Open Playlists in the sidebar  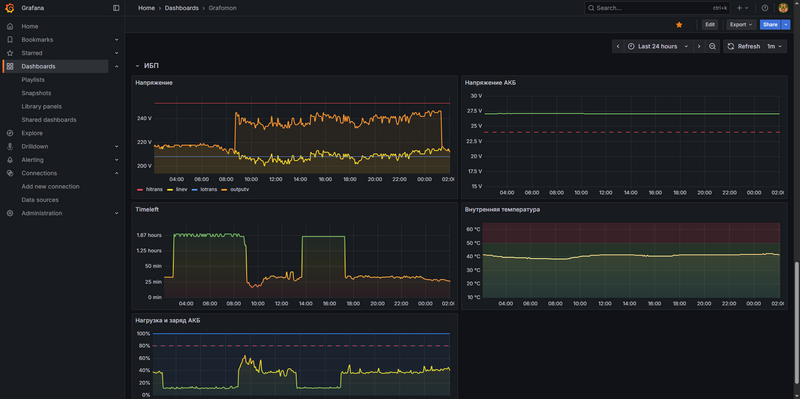[x=33, y=80]
